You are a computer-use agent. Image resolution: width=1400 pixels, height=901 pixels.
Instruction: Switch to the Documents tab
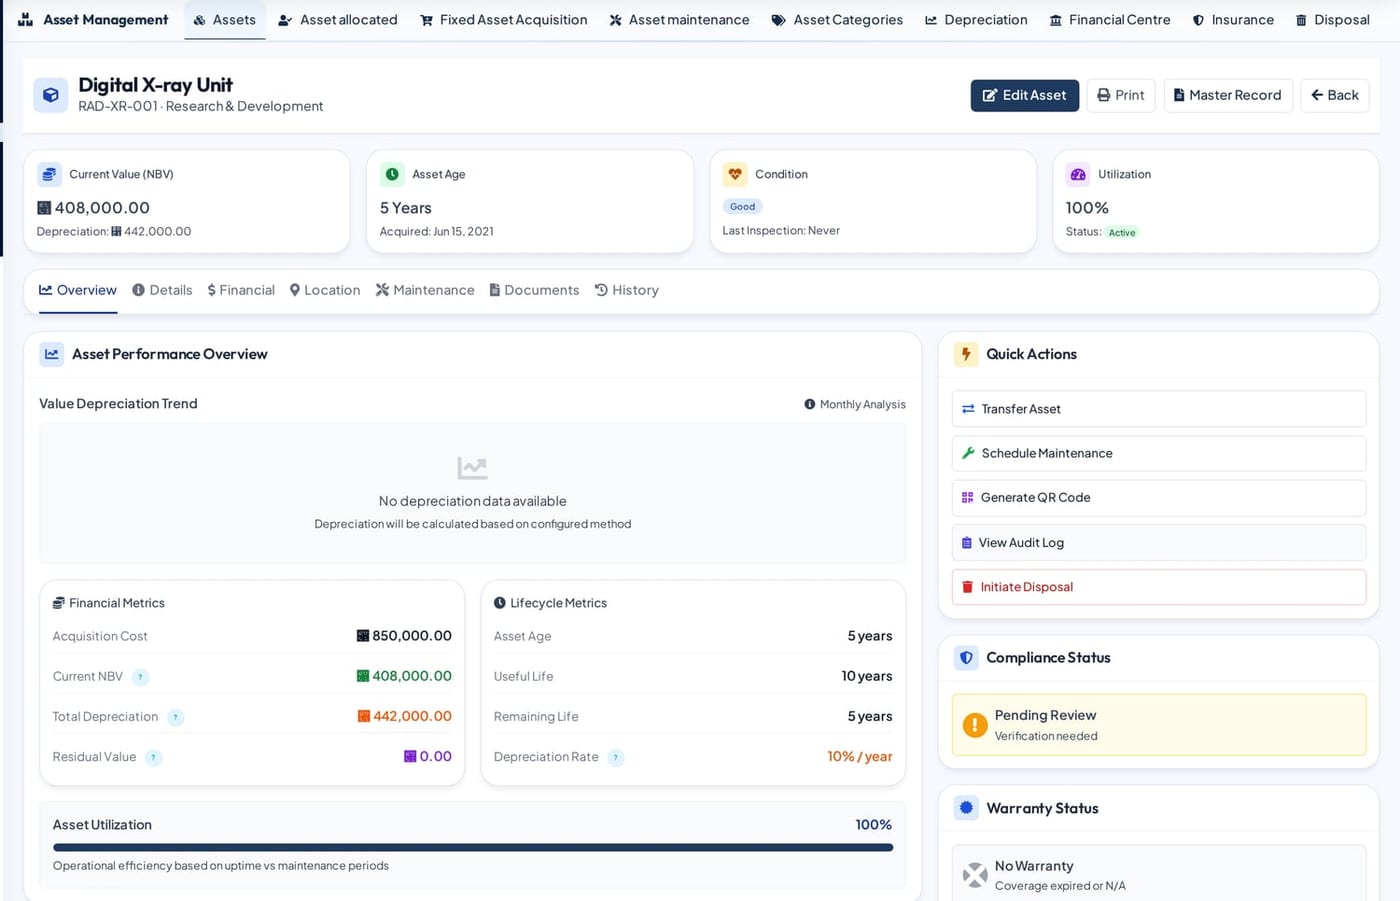coord(534,290)
